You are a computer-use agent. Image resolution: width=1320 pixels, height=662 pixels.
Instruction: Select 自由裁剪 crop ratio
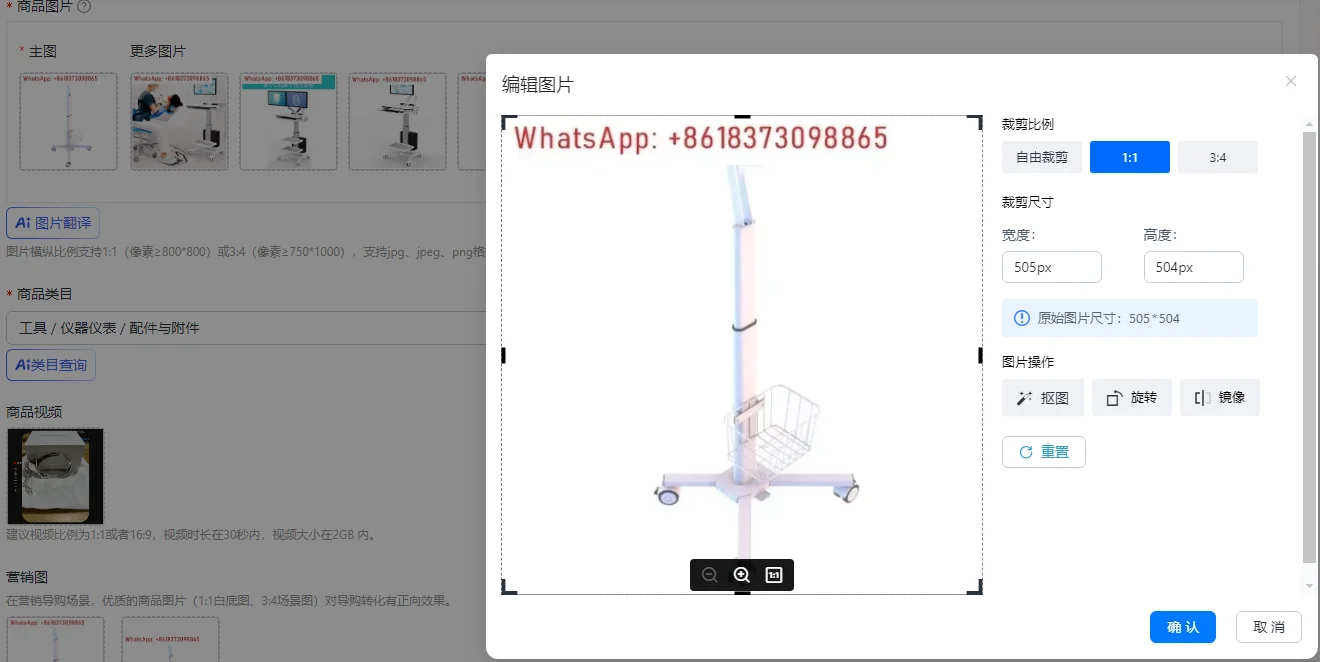click(x=1042, y=158)
